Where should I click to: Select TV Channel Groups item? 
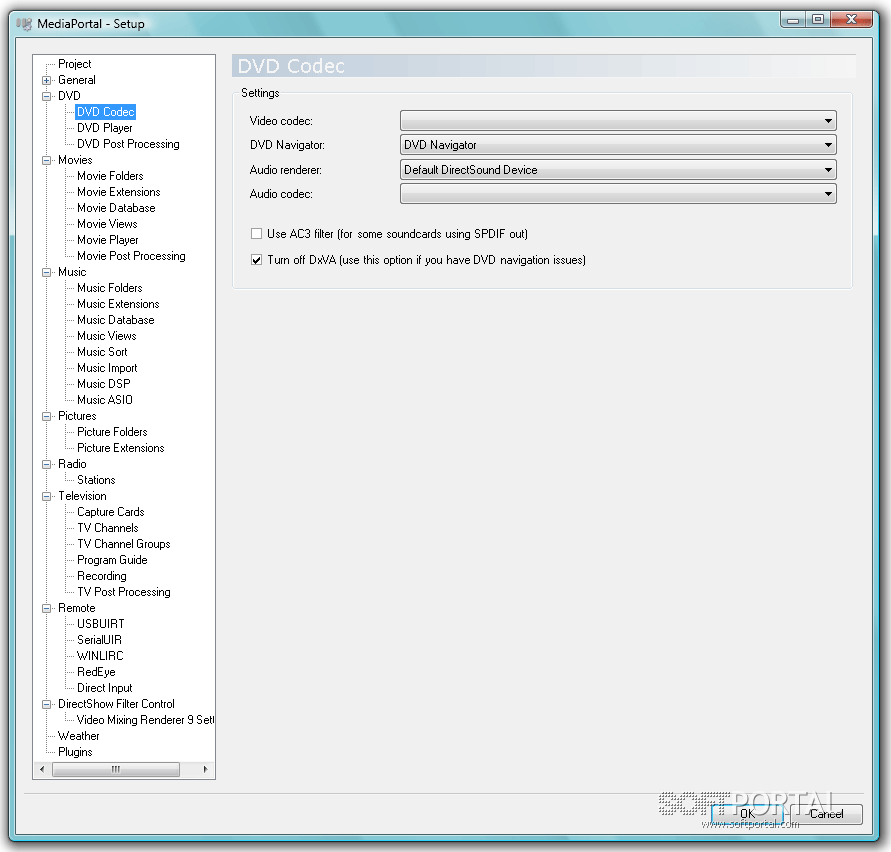click(x=123, y=544)
